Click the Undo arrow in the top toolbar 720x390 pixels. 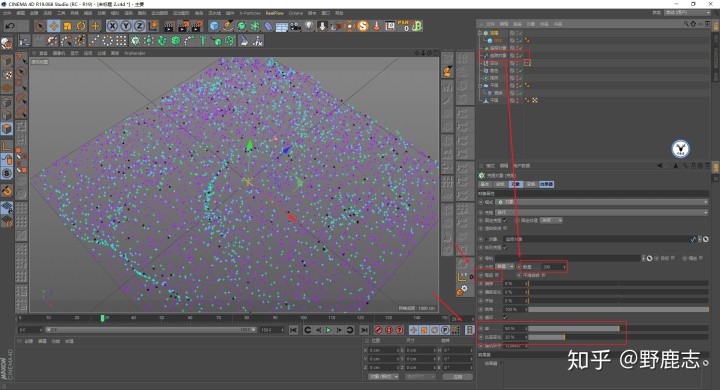pos(10,26)
